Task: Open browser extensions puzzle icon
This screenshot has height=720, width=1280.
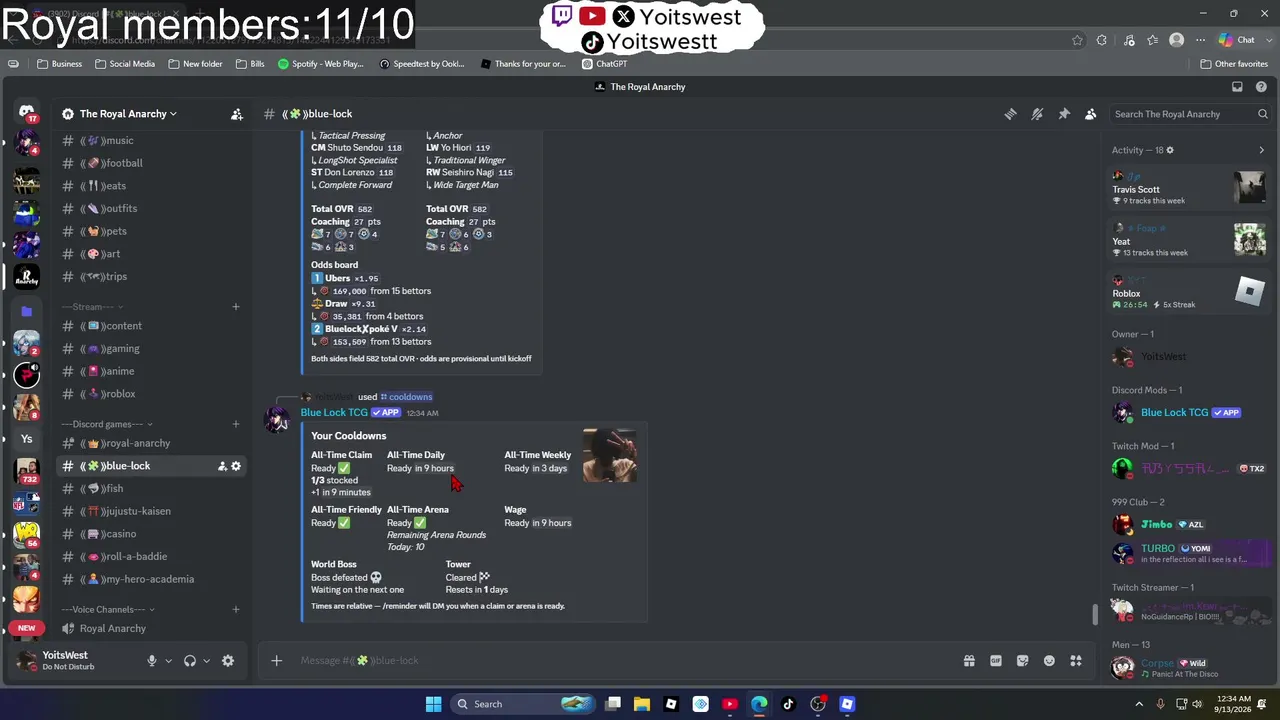Action: 1101,40
